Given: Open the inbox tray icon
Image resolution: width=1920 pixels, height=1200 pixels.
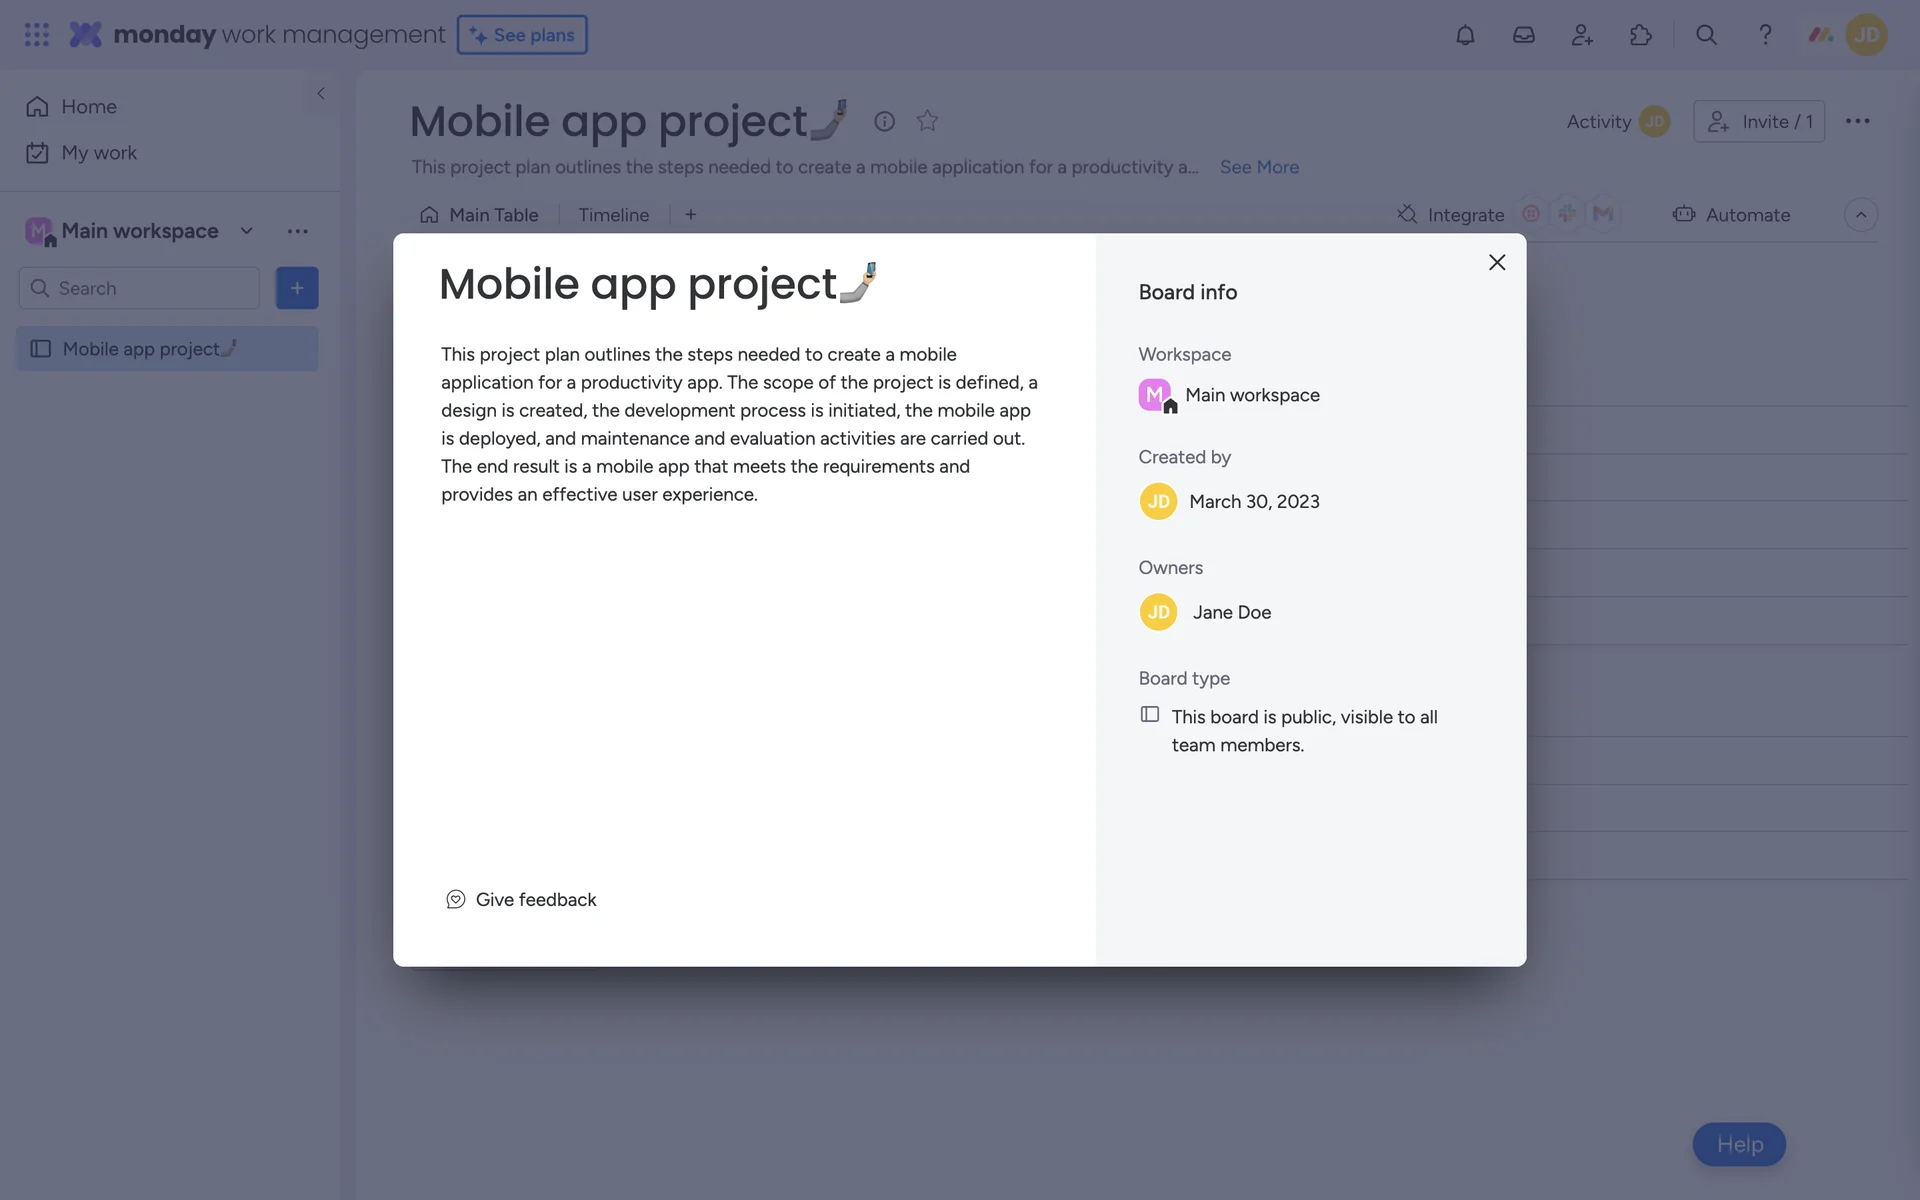Looking at the screenshot, I should pos(1523,35).
